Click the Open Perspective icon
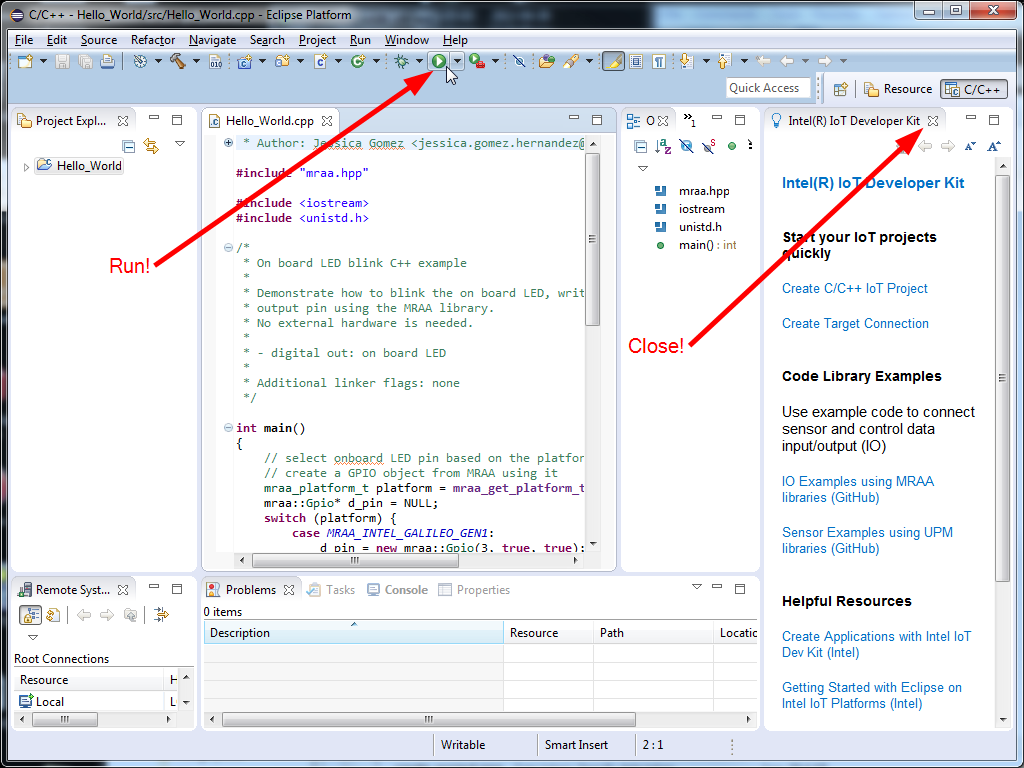Screen dimensions: 1024x768 coord(840,89)
